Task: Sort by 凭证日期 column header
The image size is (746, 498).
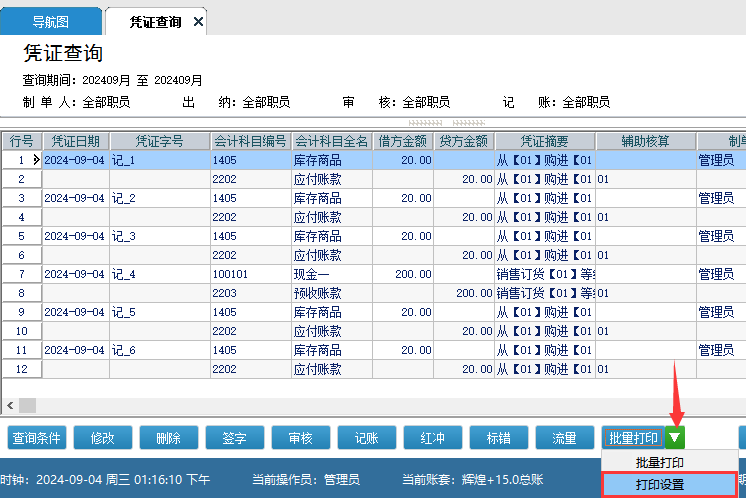Action: 75,141
